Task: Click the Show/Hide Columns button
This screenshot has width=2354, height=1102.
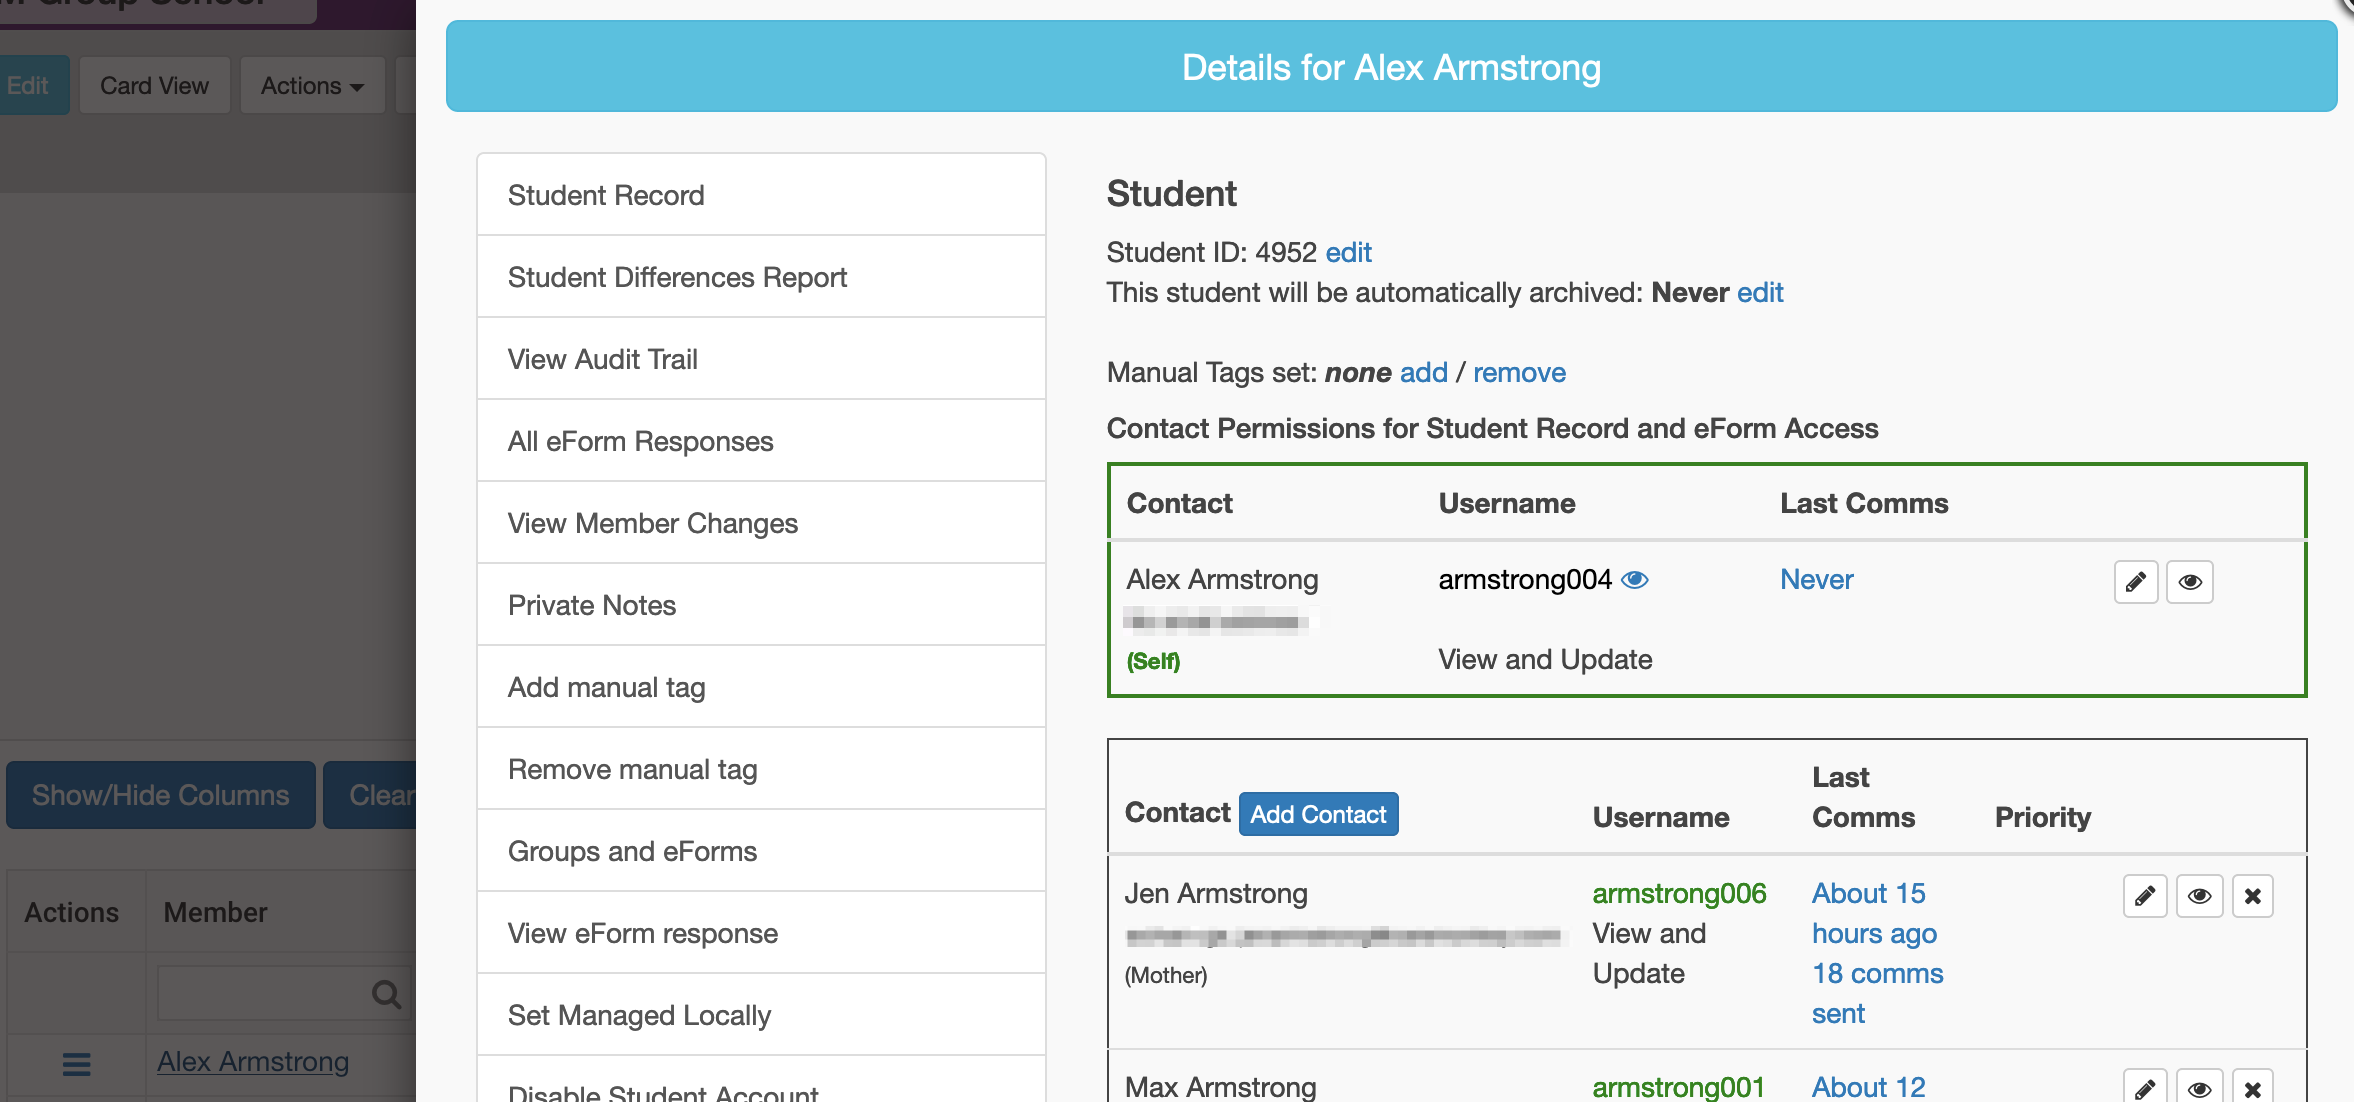Action: [x=160, y=795]
